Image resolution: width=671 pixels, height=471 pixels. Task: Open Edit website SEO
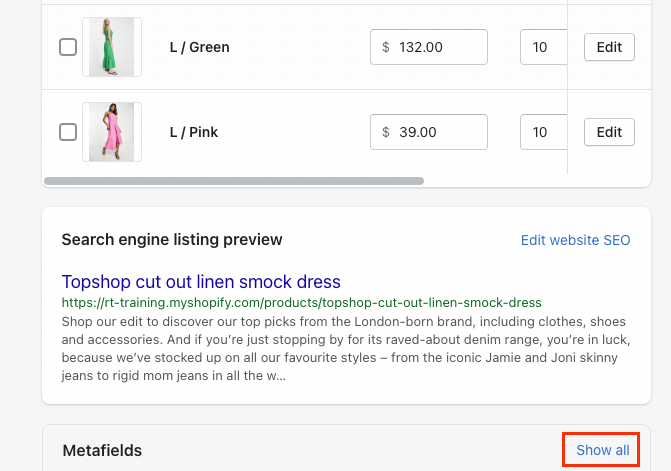(x=576, y=240)
